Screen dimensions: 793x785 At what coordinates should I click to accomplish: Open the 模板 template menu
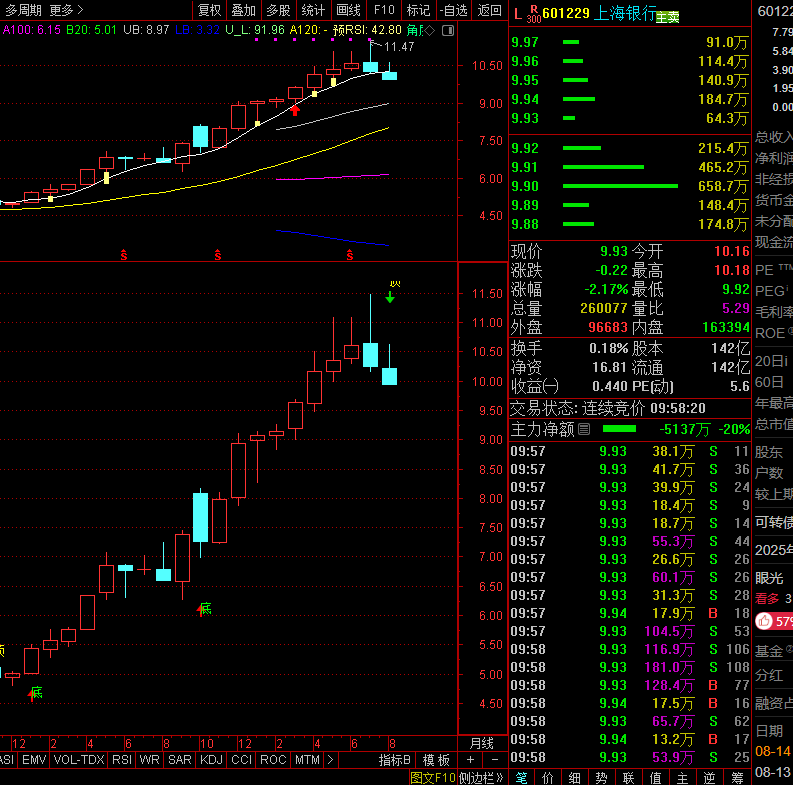tap(436, 760)
